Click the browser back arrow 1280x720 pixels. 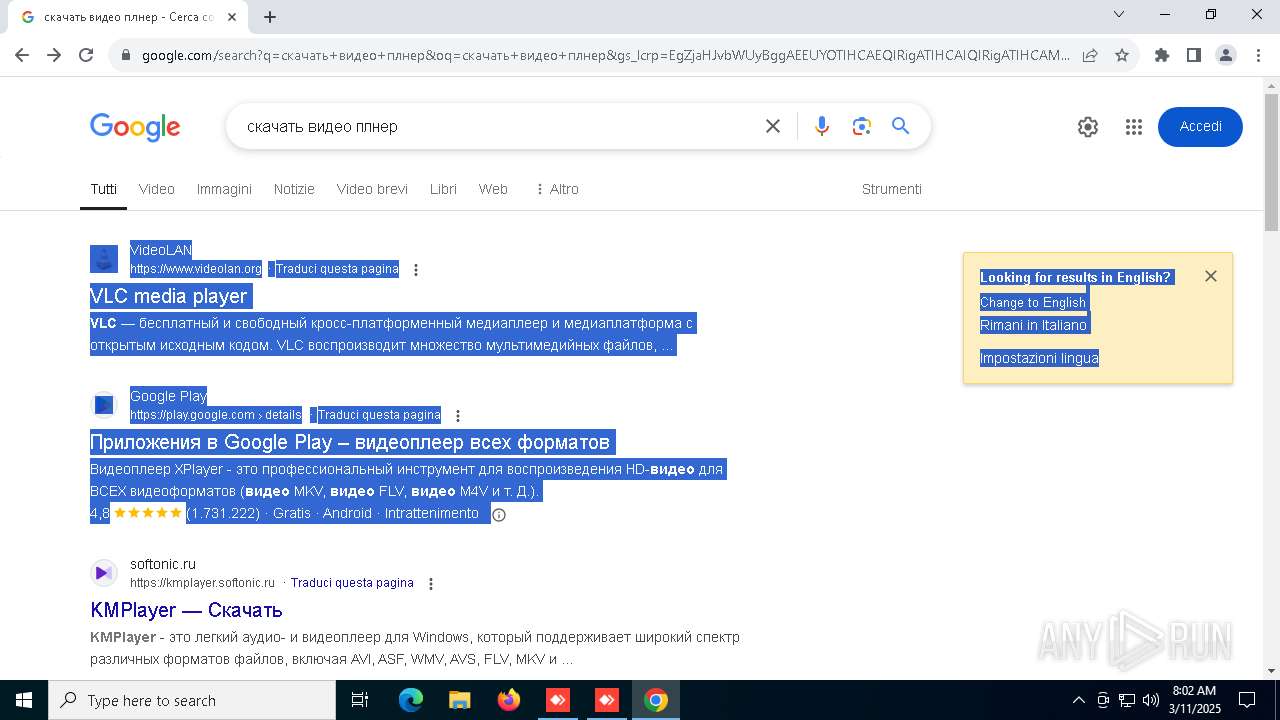coord(22,55)
